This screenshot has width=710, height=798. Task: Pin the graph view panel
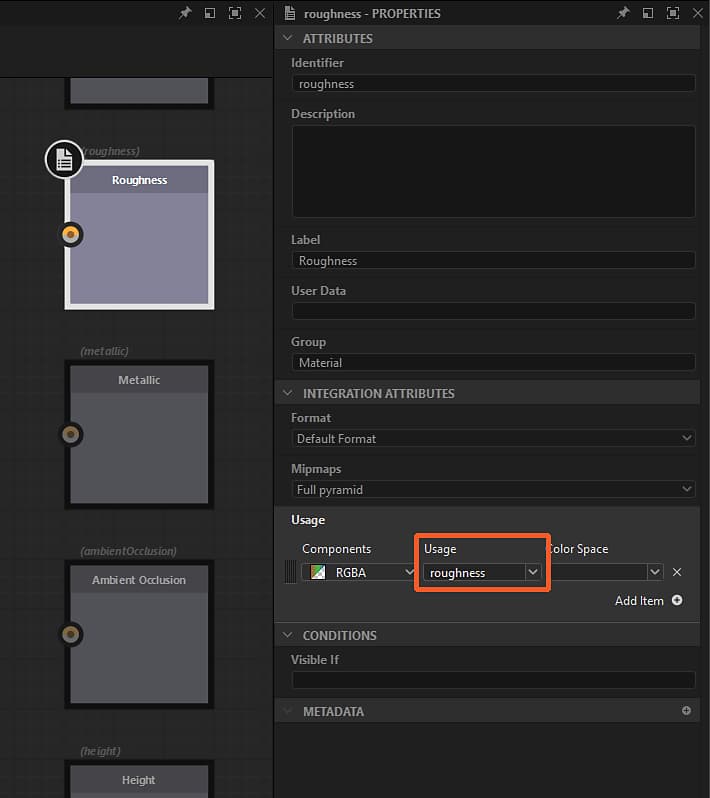(185, 13)
